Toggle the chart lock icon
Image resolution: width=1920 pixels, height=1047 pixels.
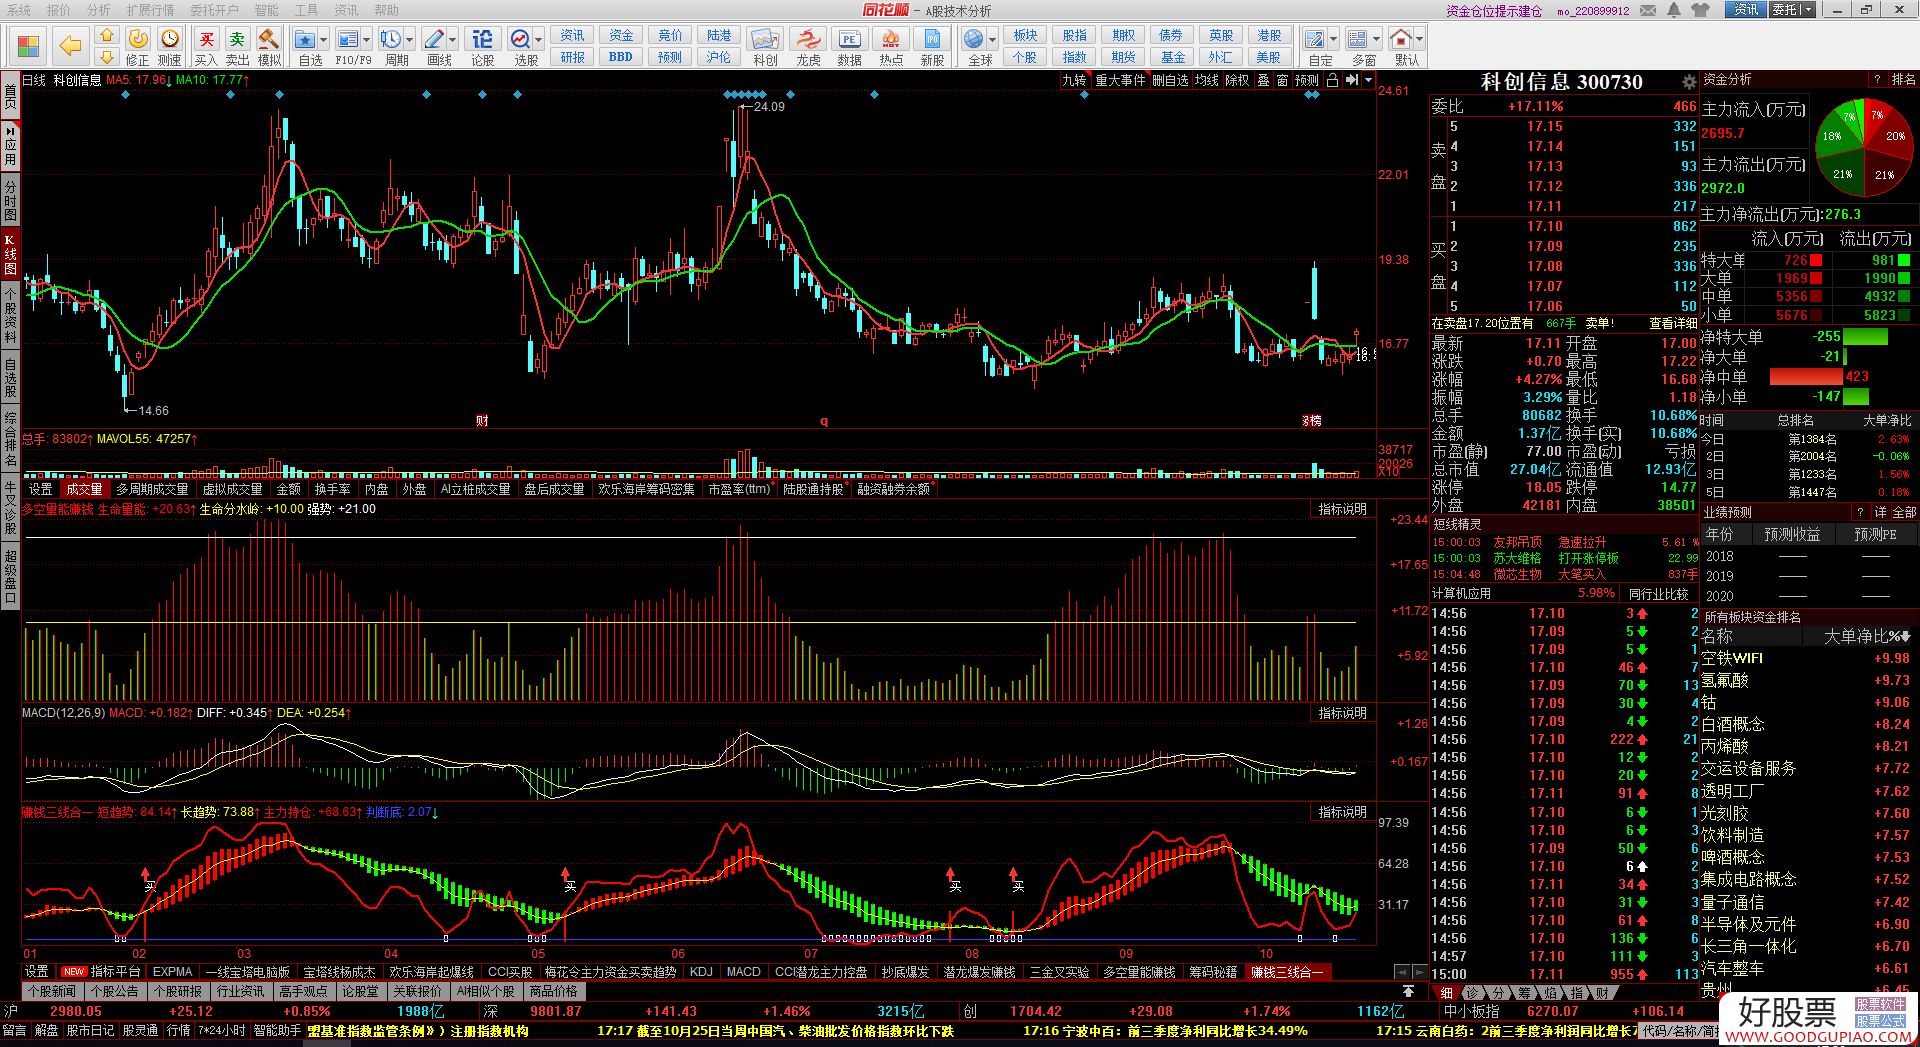[x=1332, y=80]
